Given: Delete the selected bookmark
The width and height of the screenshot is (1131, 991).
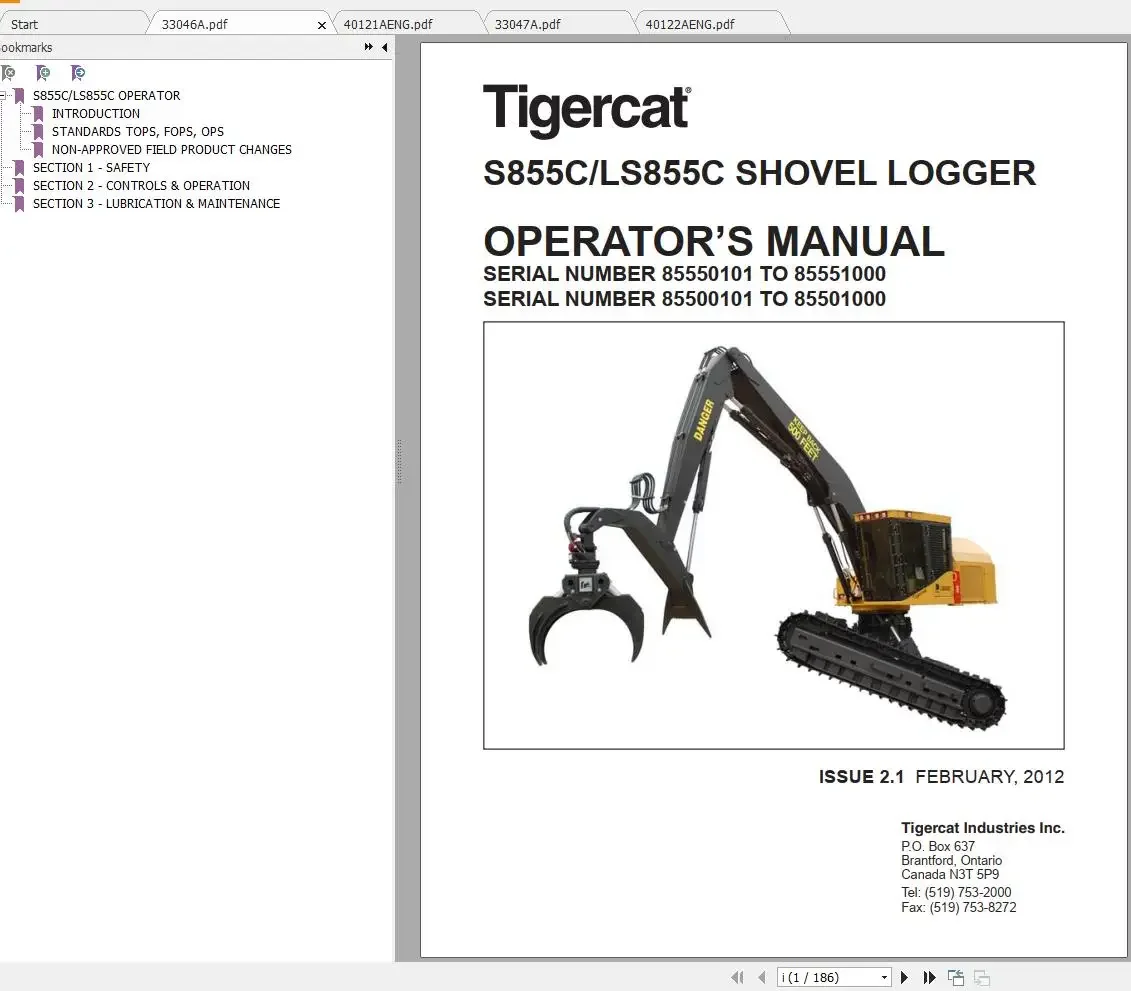Looking at the screenshot, I should point(8,73).
